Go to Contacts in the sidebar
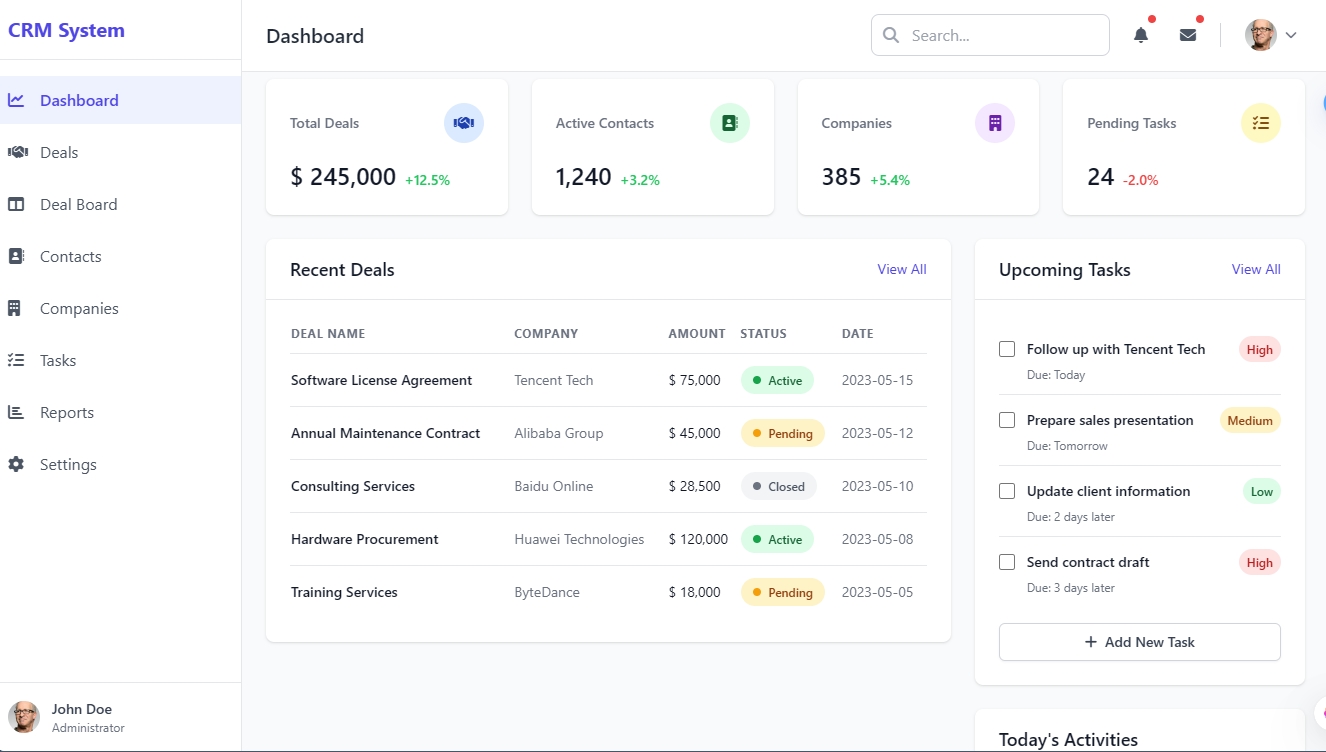The image size is (1326, 752). pyautogui.click(x=70, y=256)
